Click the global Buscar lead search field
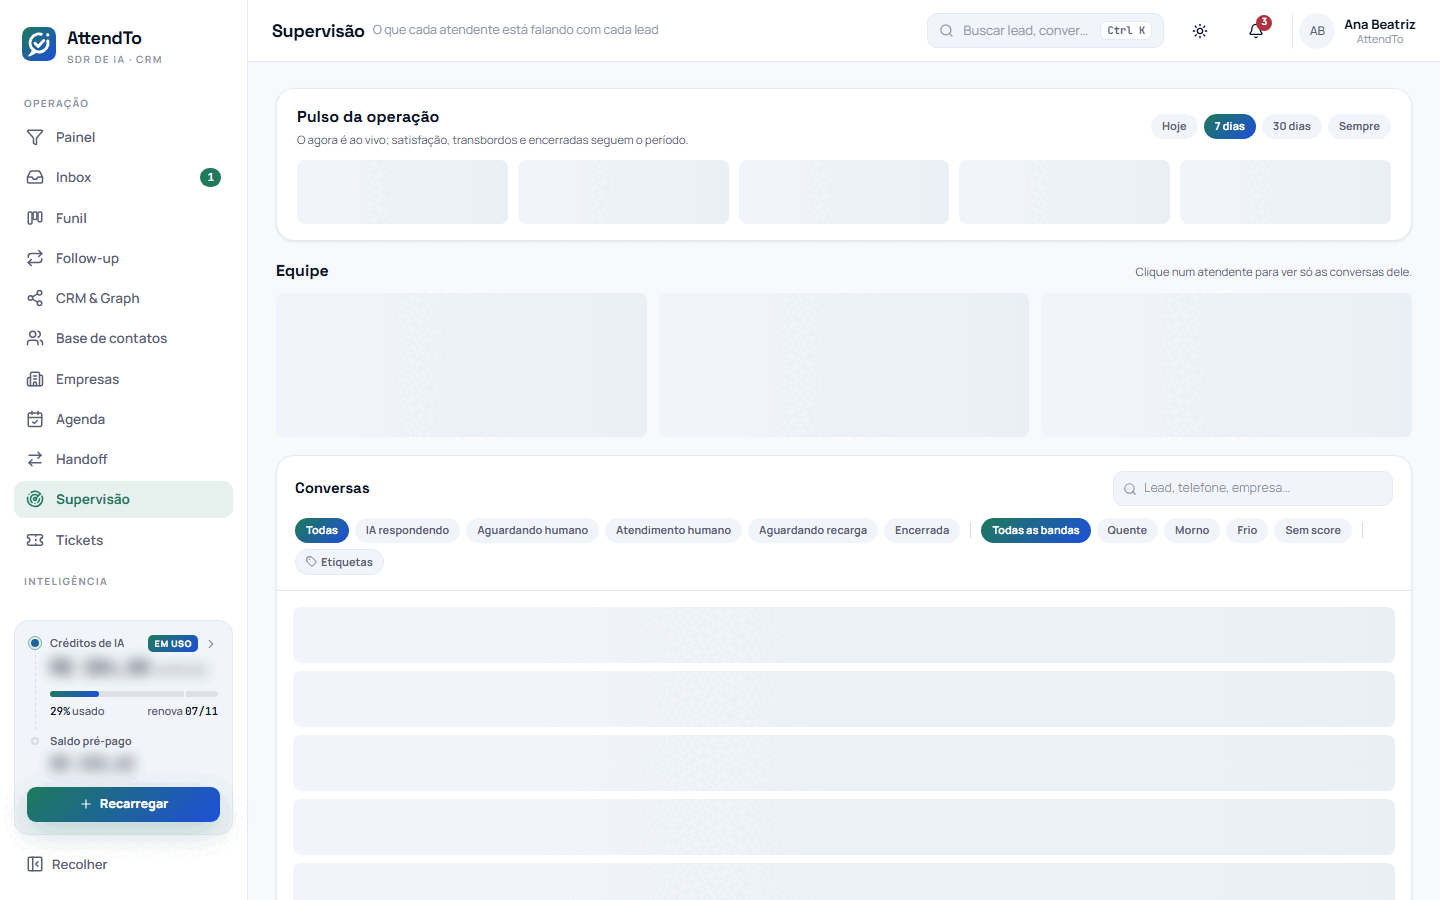This screenshot has height=900, width=1440. pyautogui.click(x=1045, y=31)
